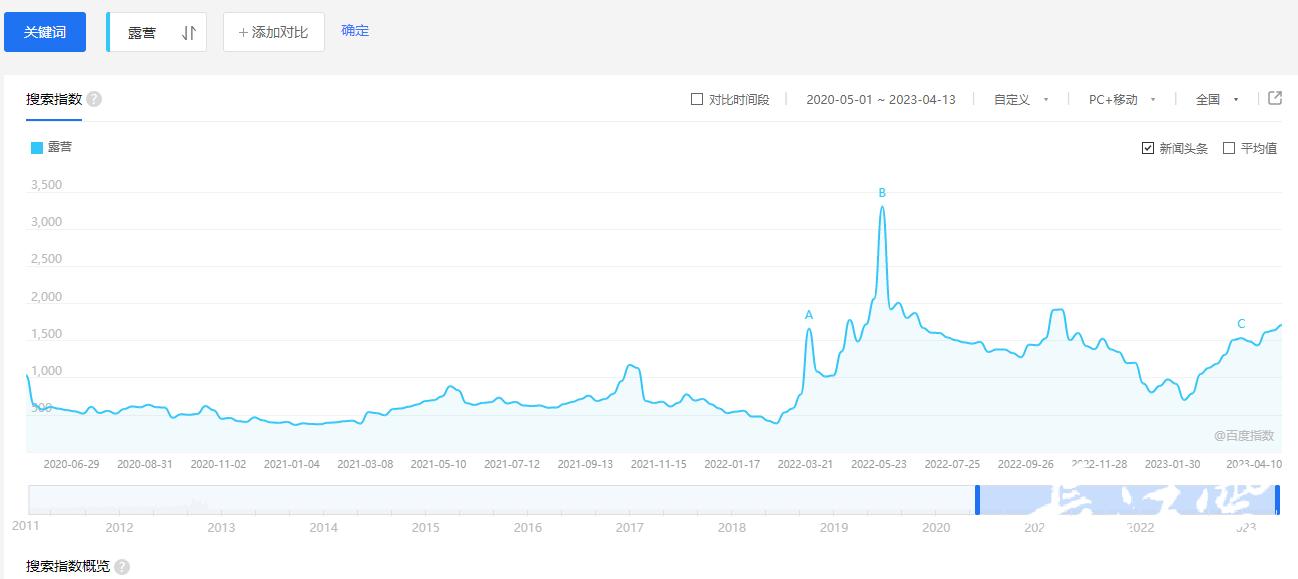Viewport: 1298px width, 579px height.
Task: Toggle the 露营 legend color square
Action: [37, 148]
